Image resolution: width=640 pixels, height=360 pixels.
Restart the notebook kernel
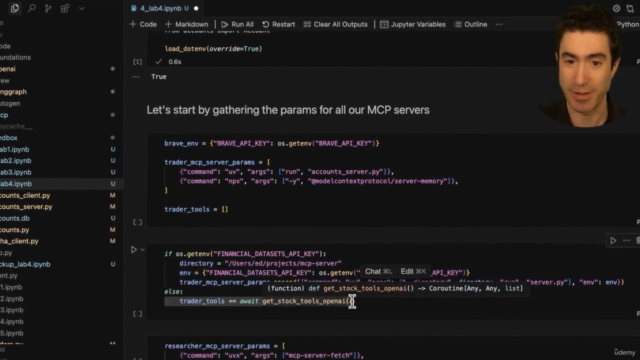pos(278,24)
